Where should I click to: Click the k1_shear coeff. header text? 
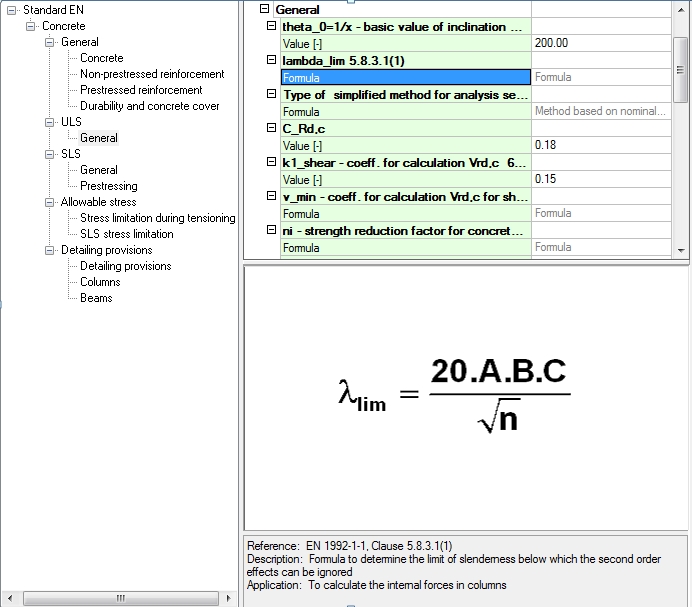click(404, 163)
